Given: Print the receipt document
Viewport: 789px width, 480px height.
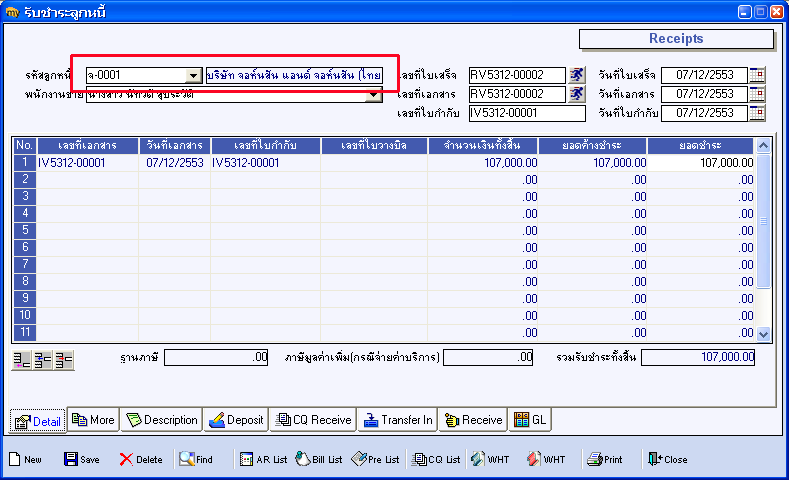Looking at the screenshot, I should (605, 459).
